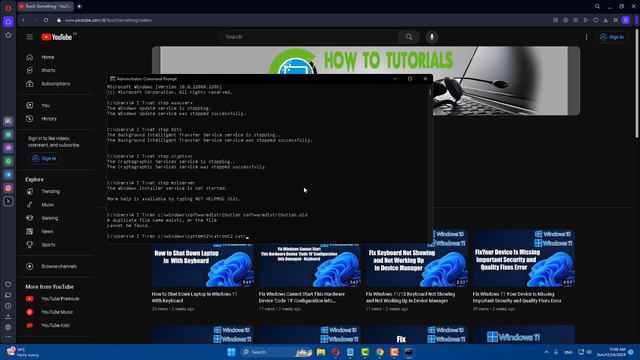The image size is (640, 360).
Task: Click Command Prompt taskbar icon
Action: coord(409,352)
